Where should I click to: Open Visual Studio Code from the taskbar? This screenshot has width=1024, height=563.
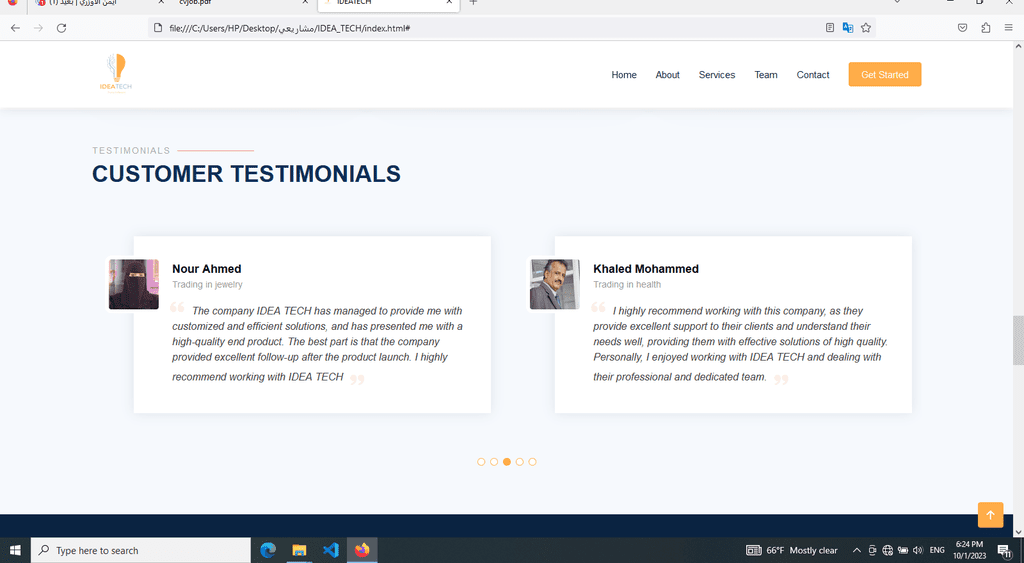click(x=330, y=551)
